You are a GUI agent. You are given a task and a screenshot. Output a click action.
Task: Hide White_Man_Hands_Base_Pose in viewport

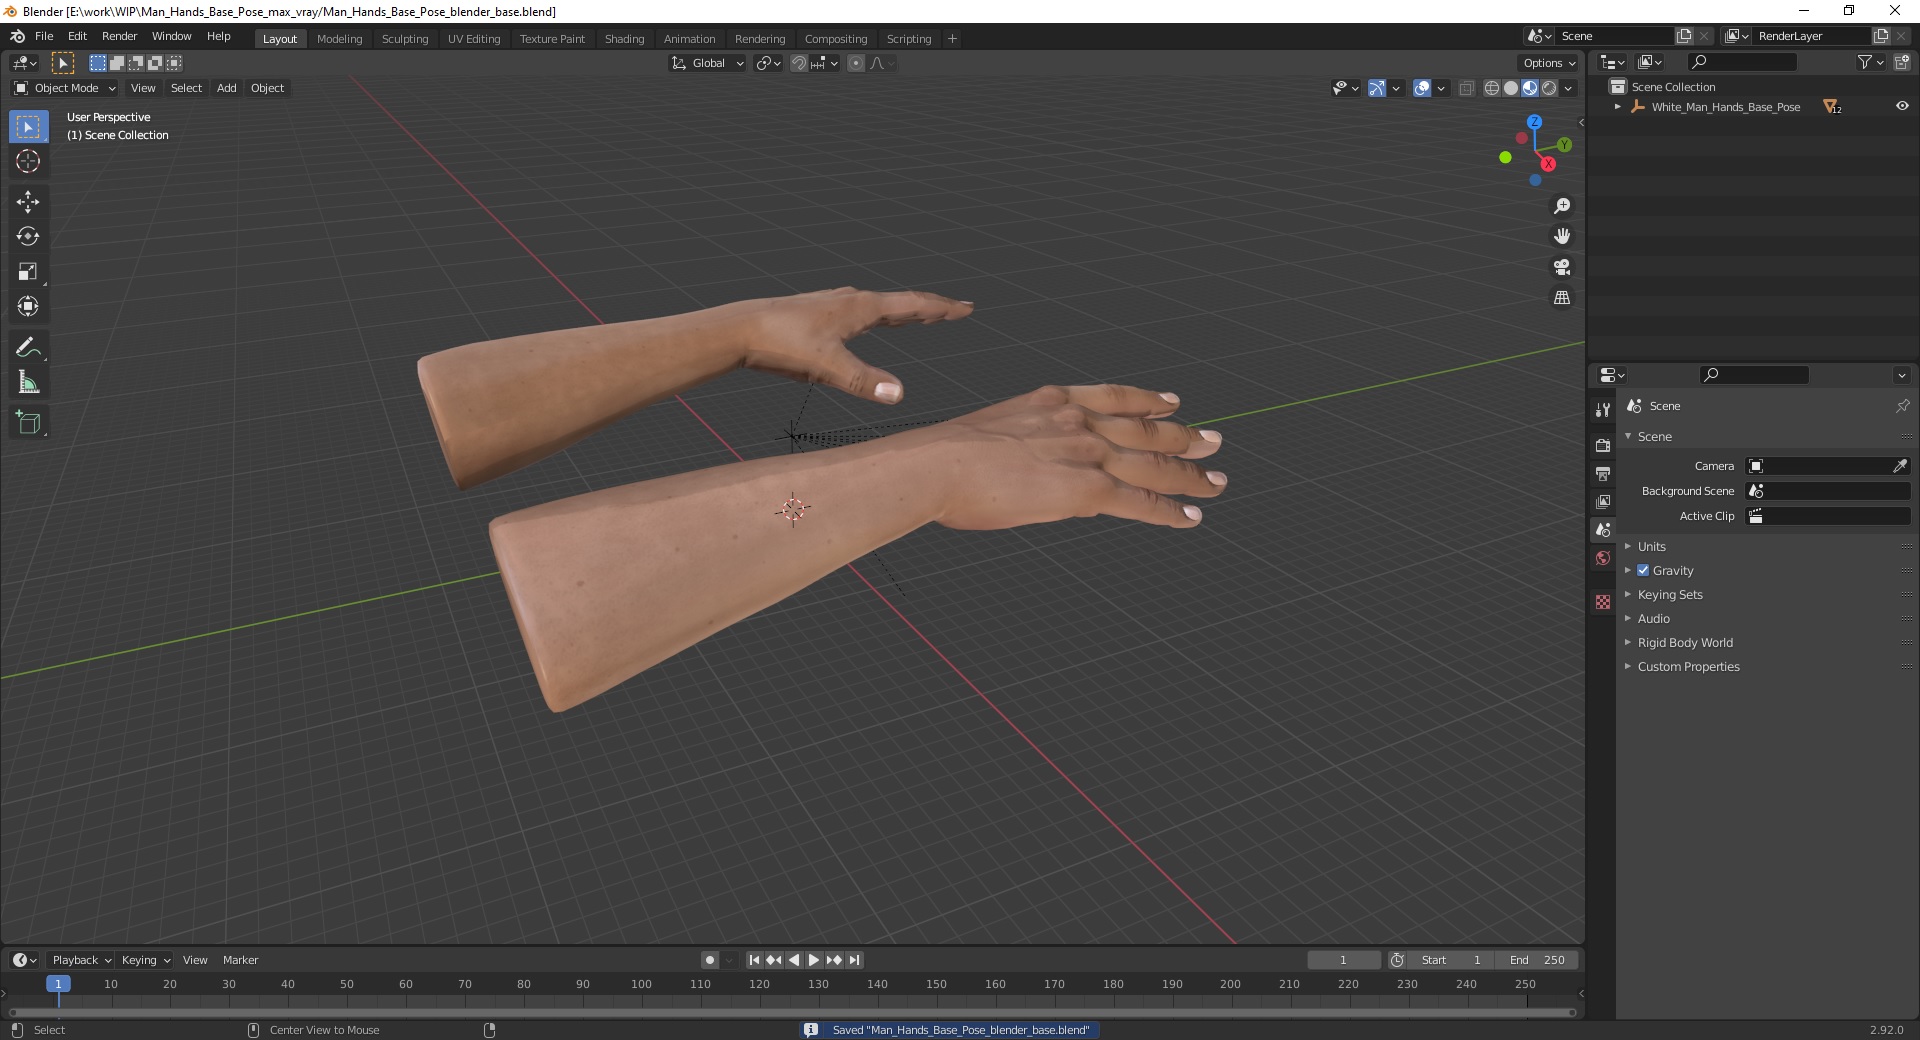tap(1902, 106)
